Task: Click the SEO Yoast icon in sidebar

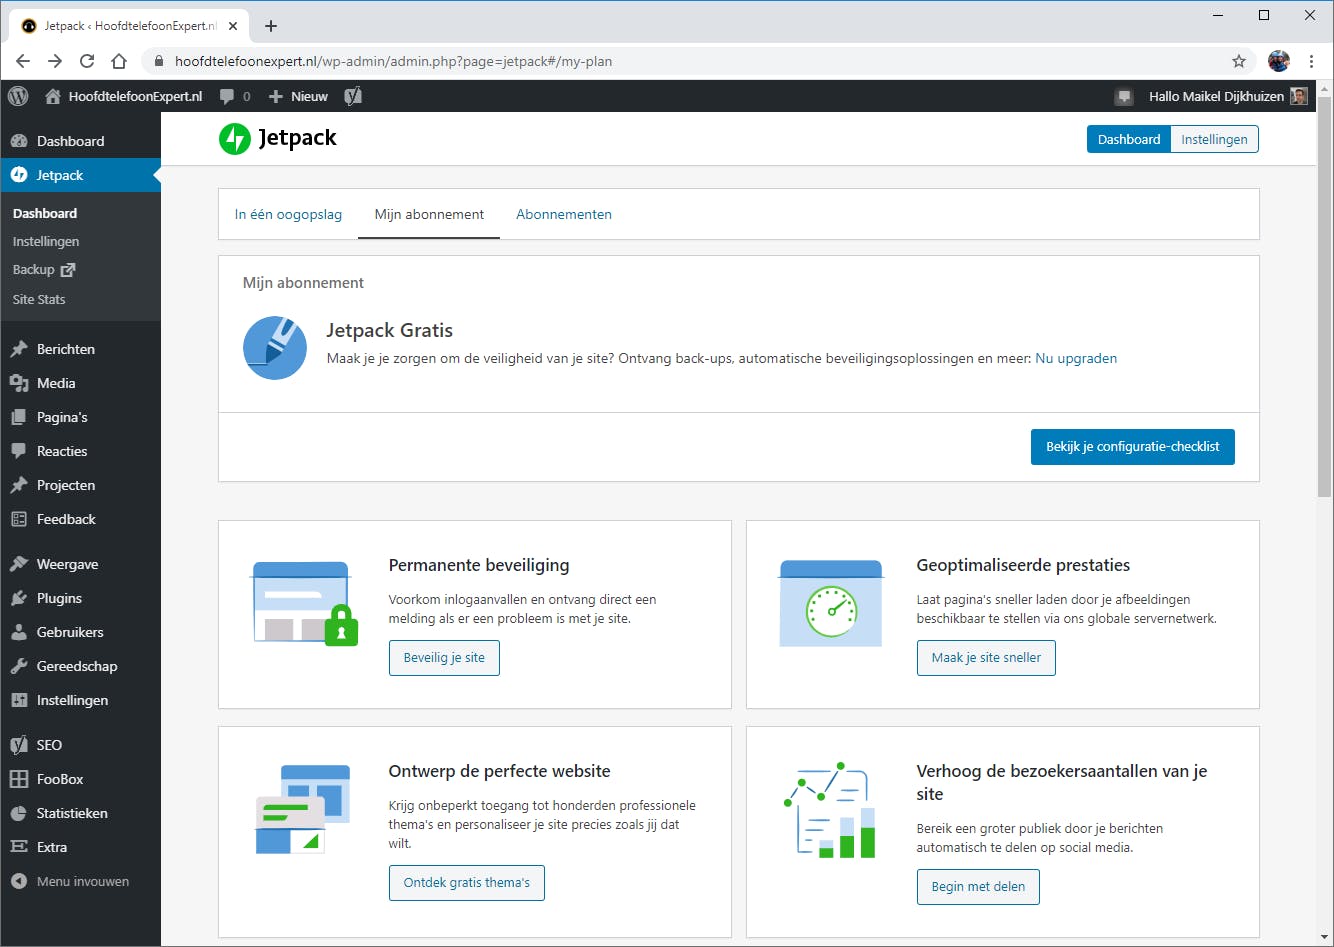Action: 19,745
